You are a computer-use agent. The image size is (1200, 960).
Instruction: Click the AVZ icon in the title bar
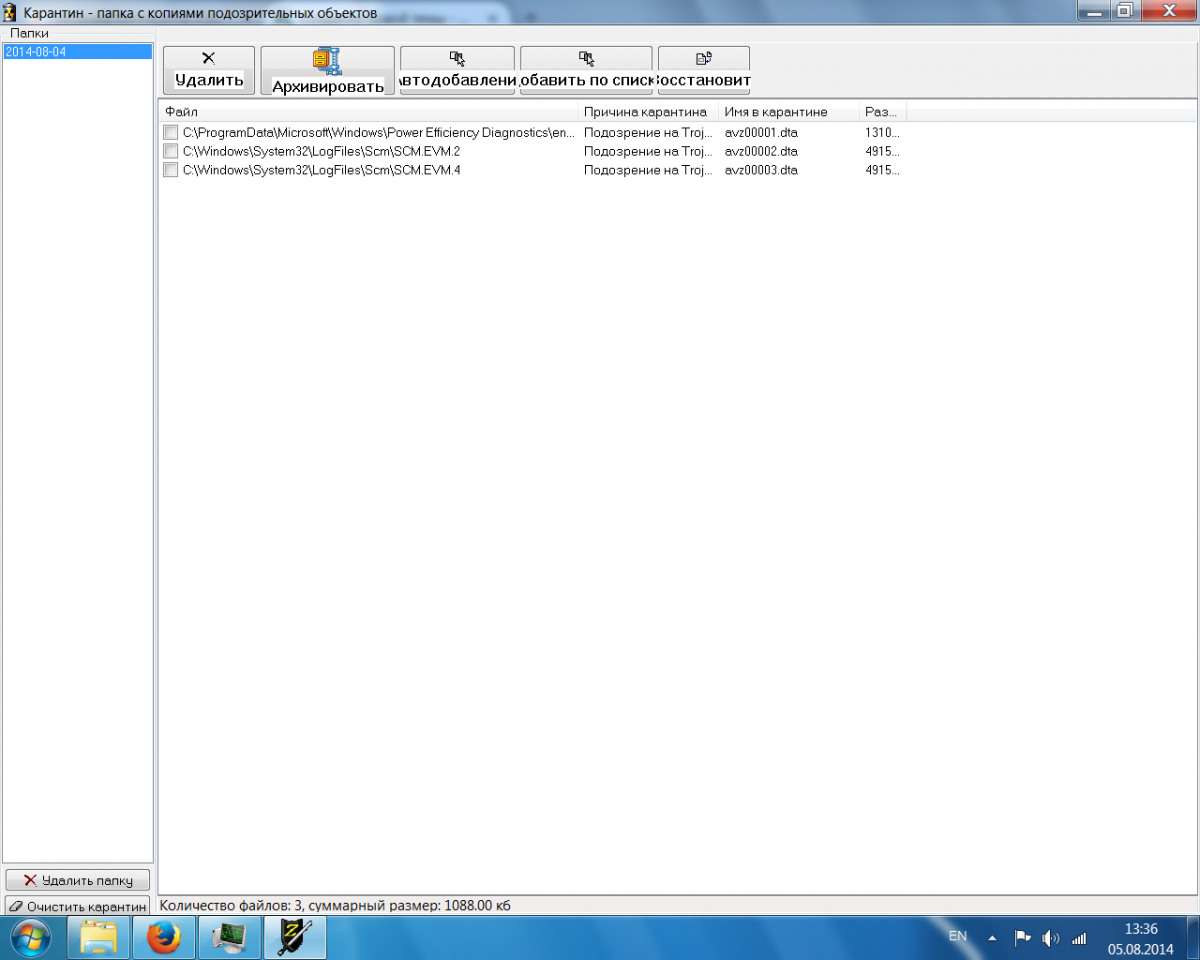click(10, 12)
